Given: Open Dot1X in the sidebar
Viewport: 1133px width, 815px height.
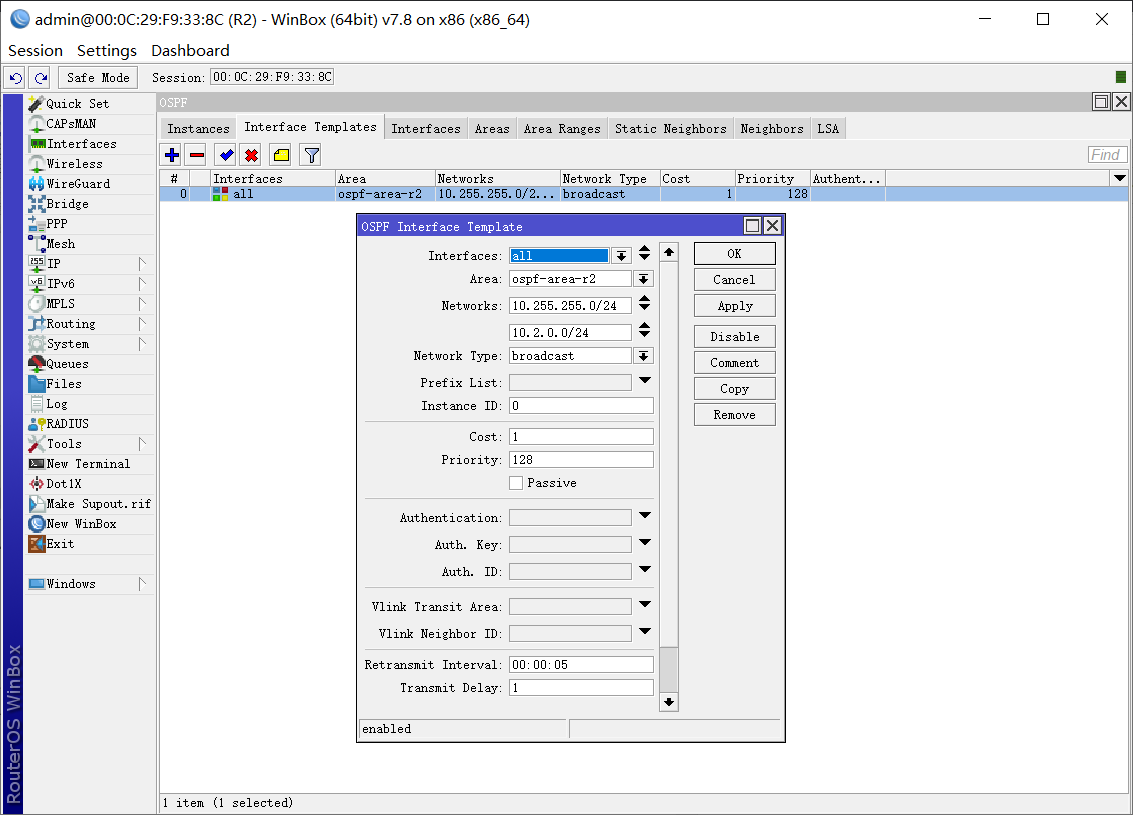Looking at the screenshot, I should tap(90, 484).
